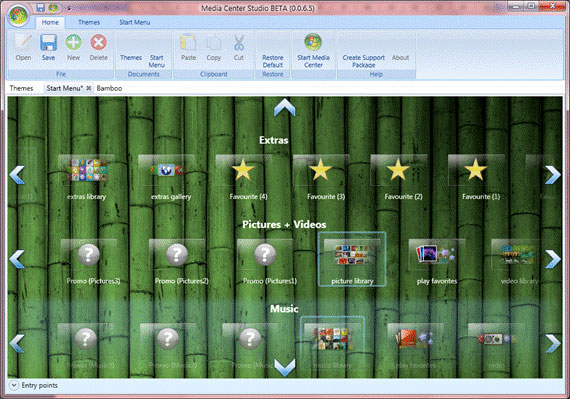Open the About dialog
The width and height of the screenshot is (570, 399).
pyautogui.click(x=400, y=58)
